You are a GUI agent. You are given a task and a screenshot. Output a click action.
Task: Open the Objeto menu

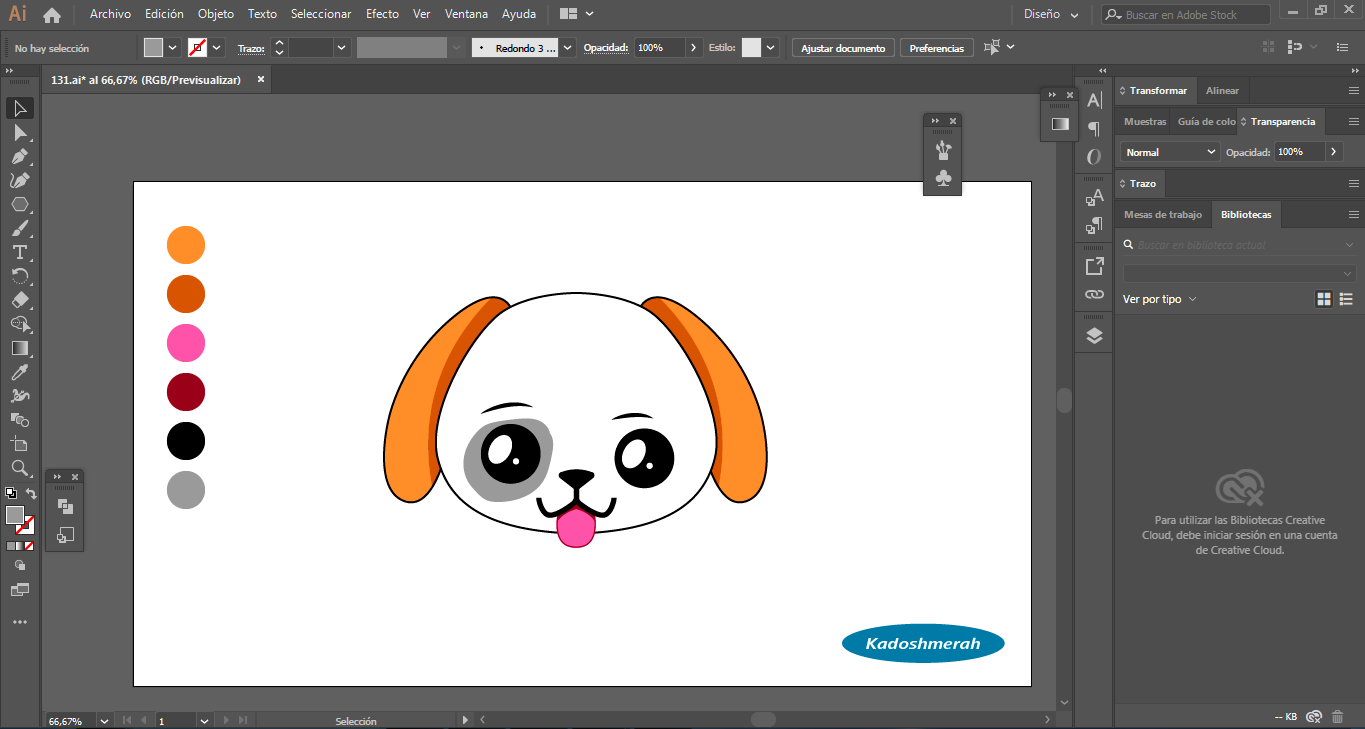pyautogui.click(x=216, y=15)
